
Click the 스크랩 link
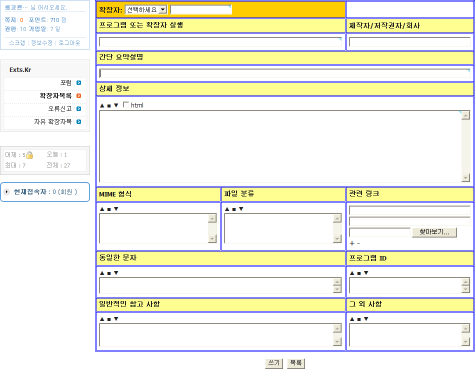17,43
